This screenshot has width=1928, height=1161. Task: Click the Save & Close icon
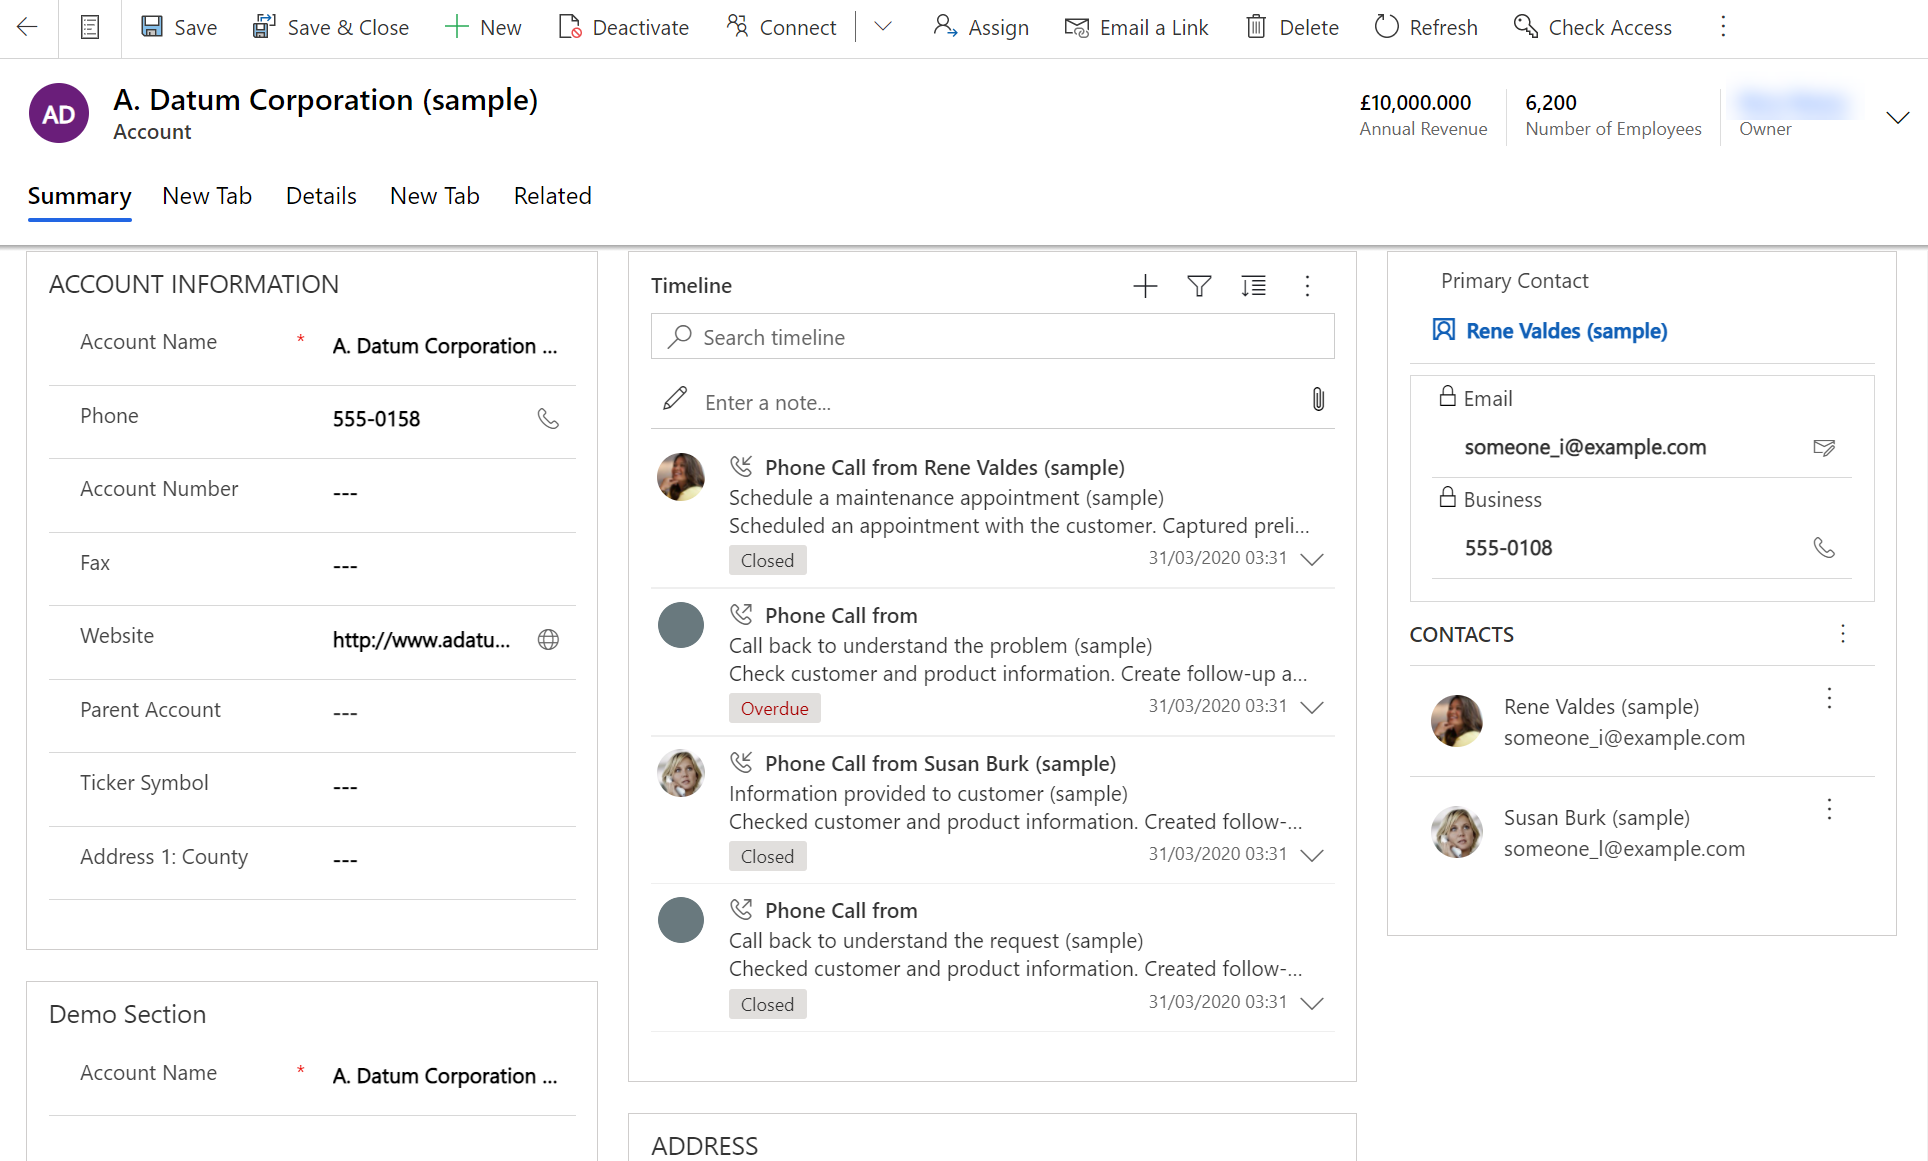click(262, 28)
